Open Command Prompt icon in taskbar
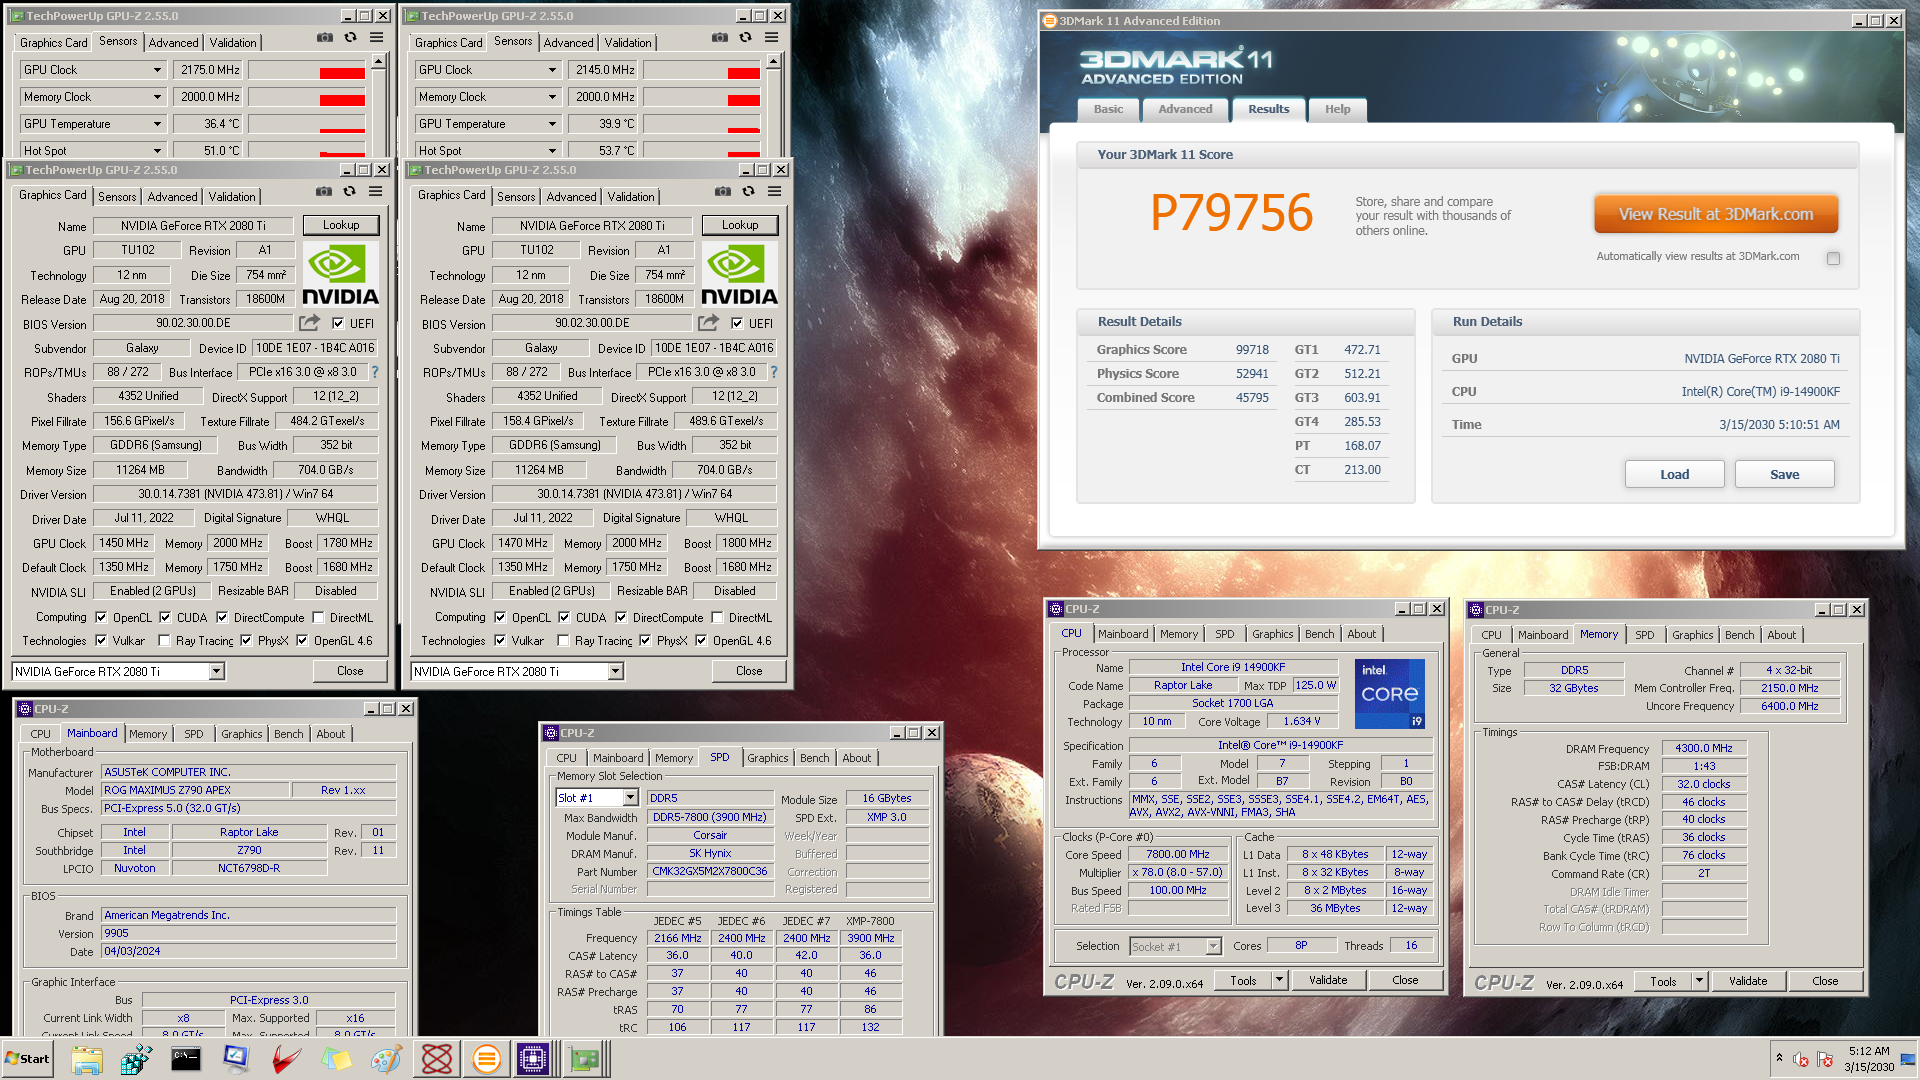 click(186, 1059)
